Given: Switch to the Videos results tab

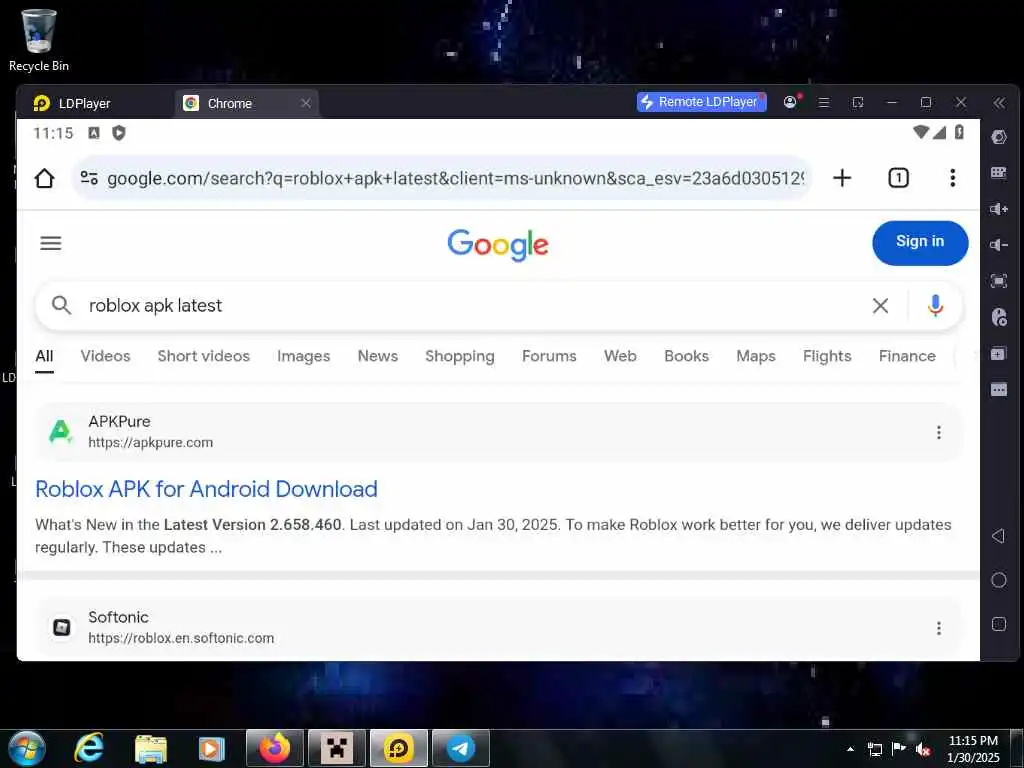Looking at the screenshot, I should pyautogui.click(x=105, y=356).
